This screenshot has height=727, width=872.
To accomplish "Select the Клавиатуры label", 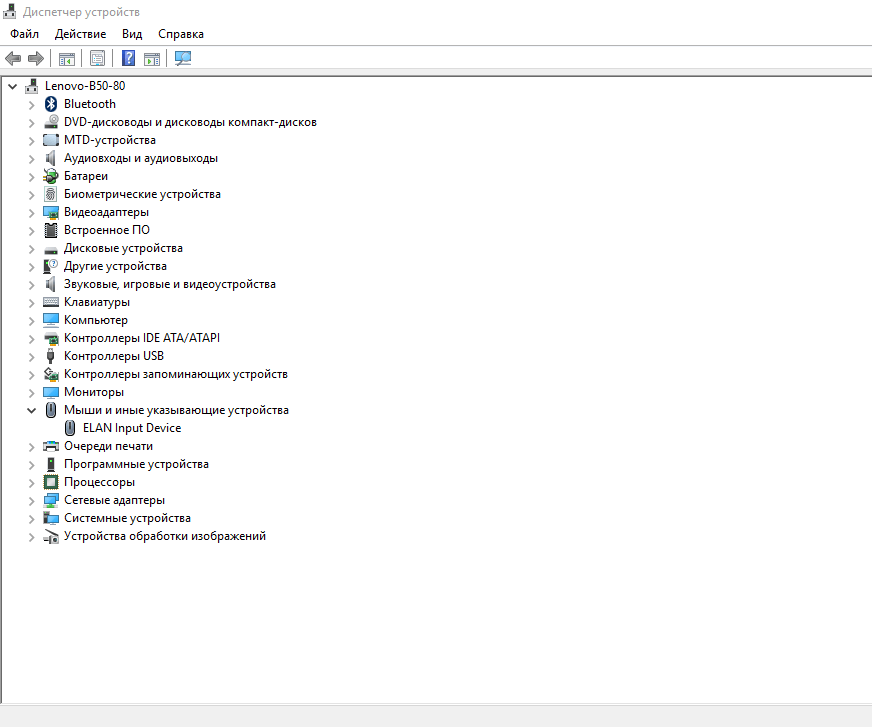I will [x=97, y=302].
